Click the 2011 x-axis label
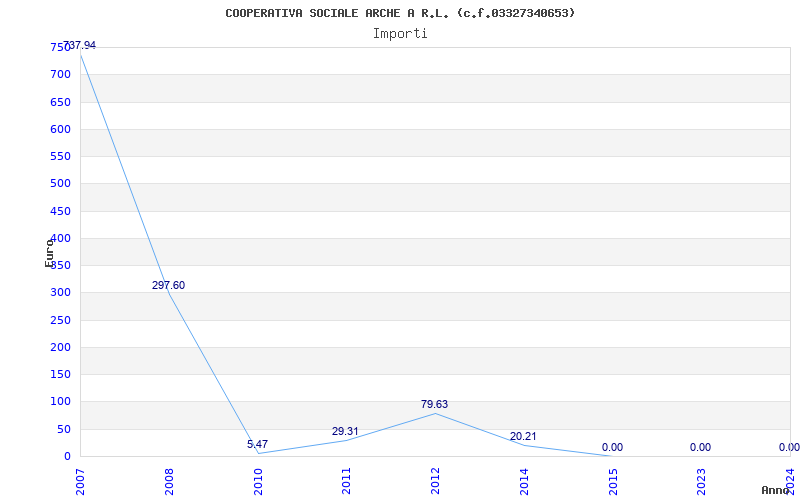 [347, 482]
